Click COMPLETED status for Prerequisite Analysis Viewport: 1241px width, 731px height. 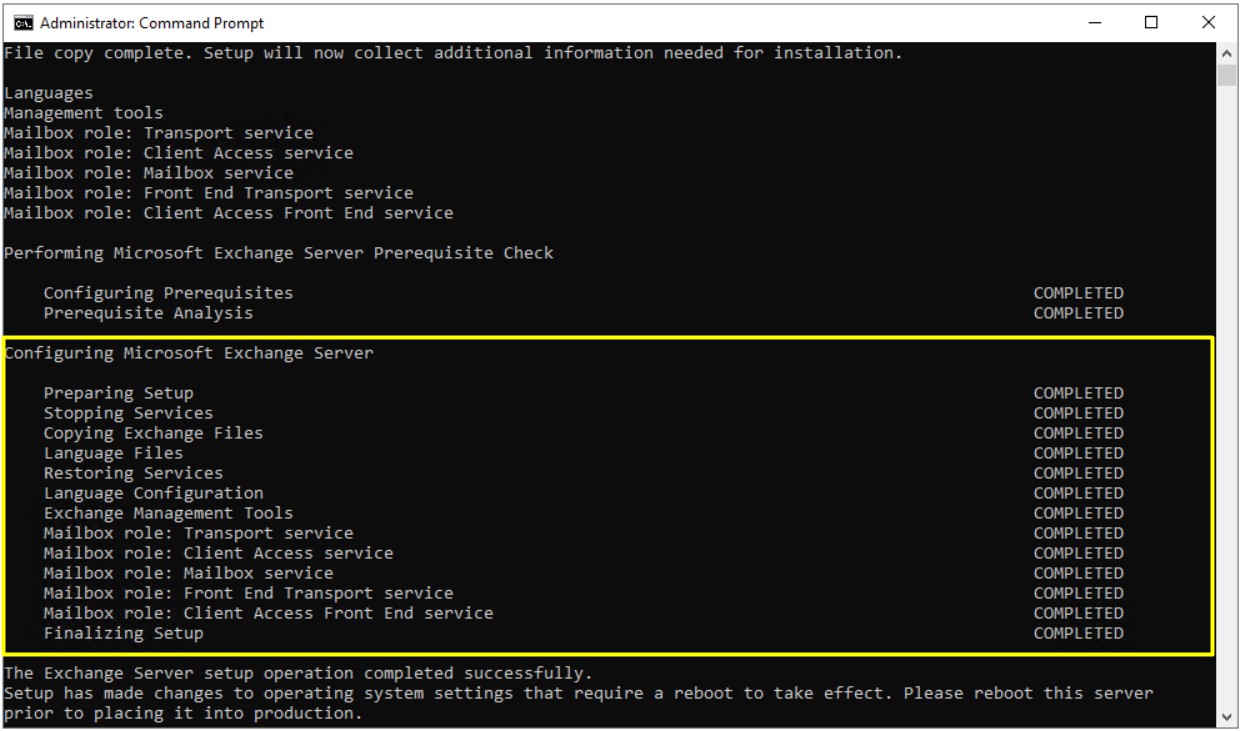(1079, 313)
